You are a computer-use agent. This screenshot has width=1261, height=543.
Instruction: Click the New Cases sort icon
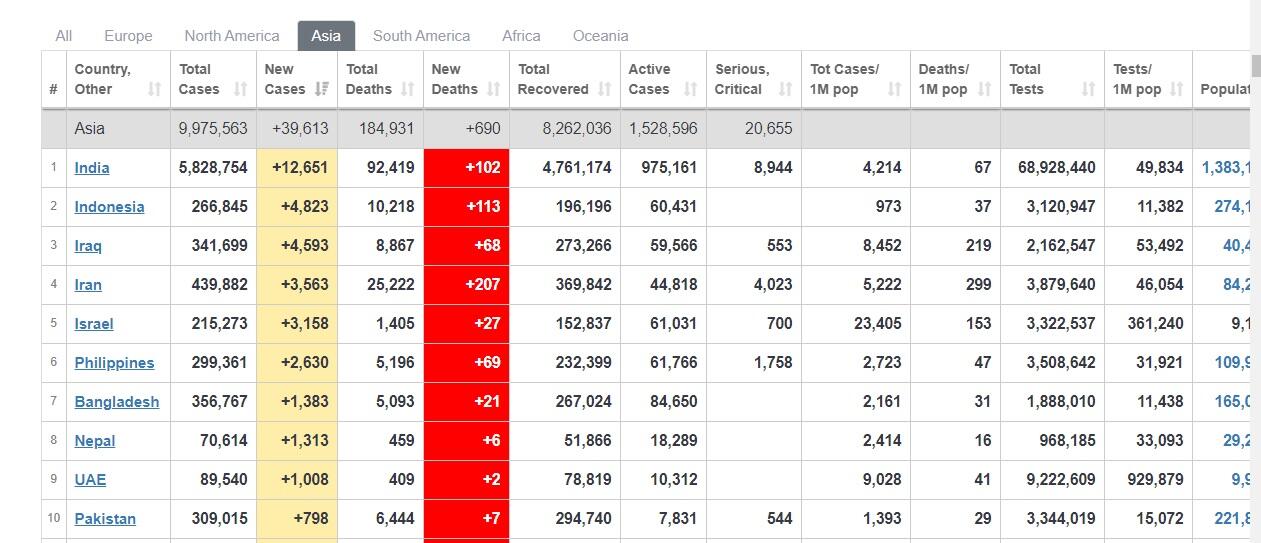click(x=321, y=89)
